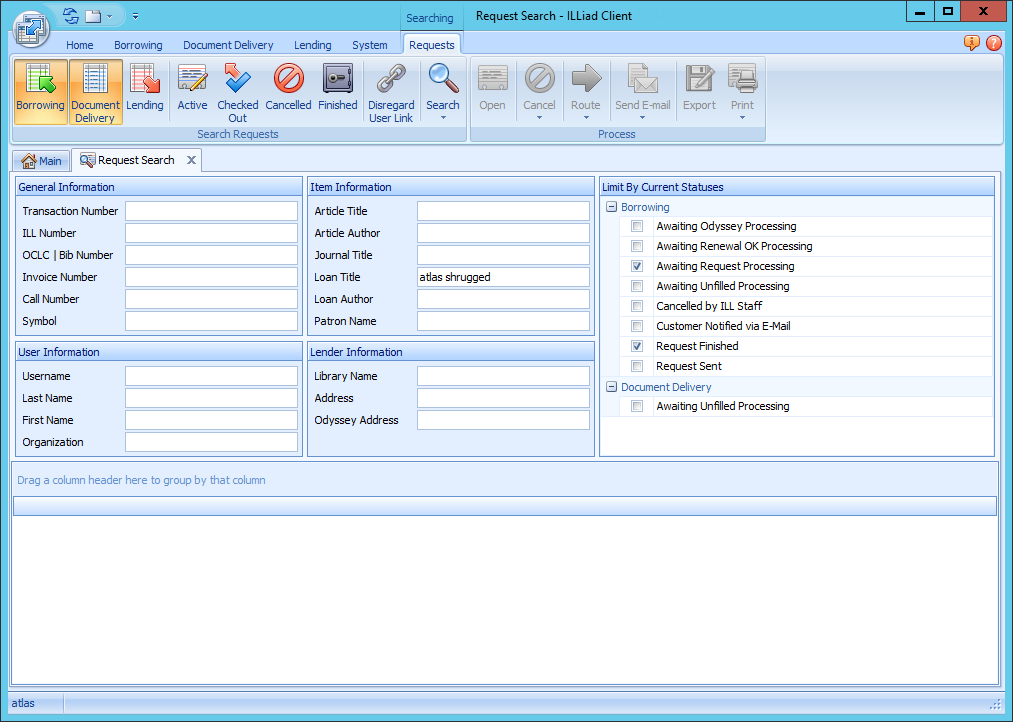The height and width of the screenshot is (722, 1013).
Task: Enable the Awaiting Odyssey Processing checkbox
Action: point(637,226)
